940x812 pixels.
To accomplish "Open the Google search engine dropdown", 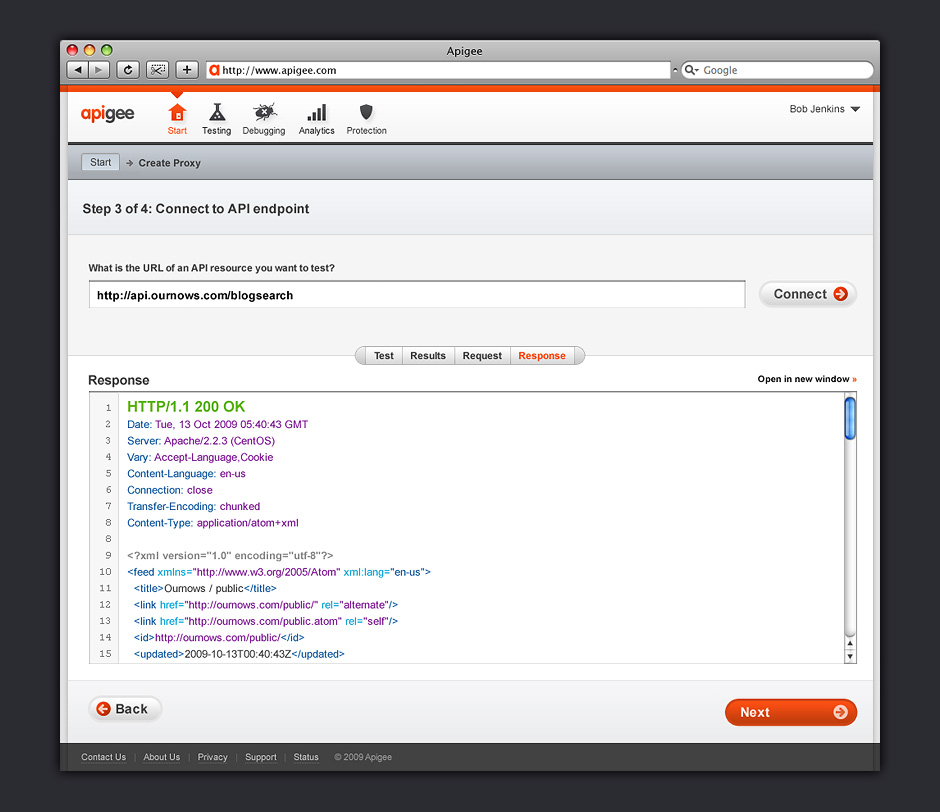I will coord(693,71).
